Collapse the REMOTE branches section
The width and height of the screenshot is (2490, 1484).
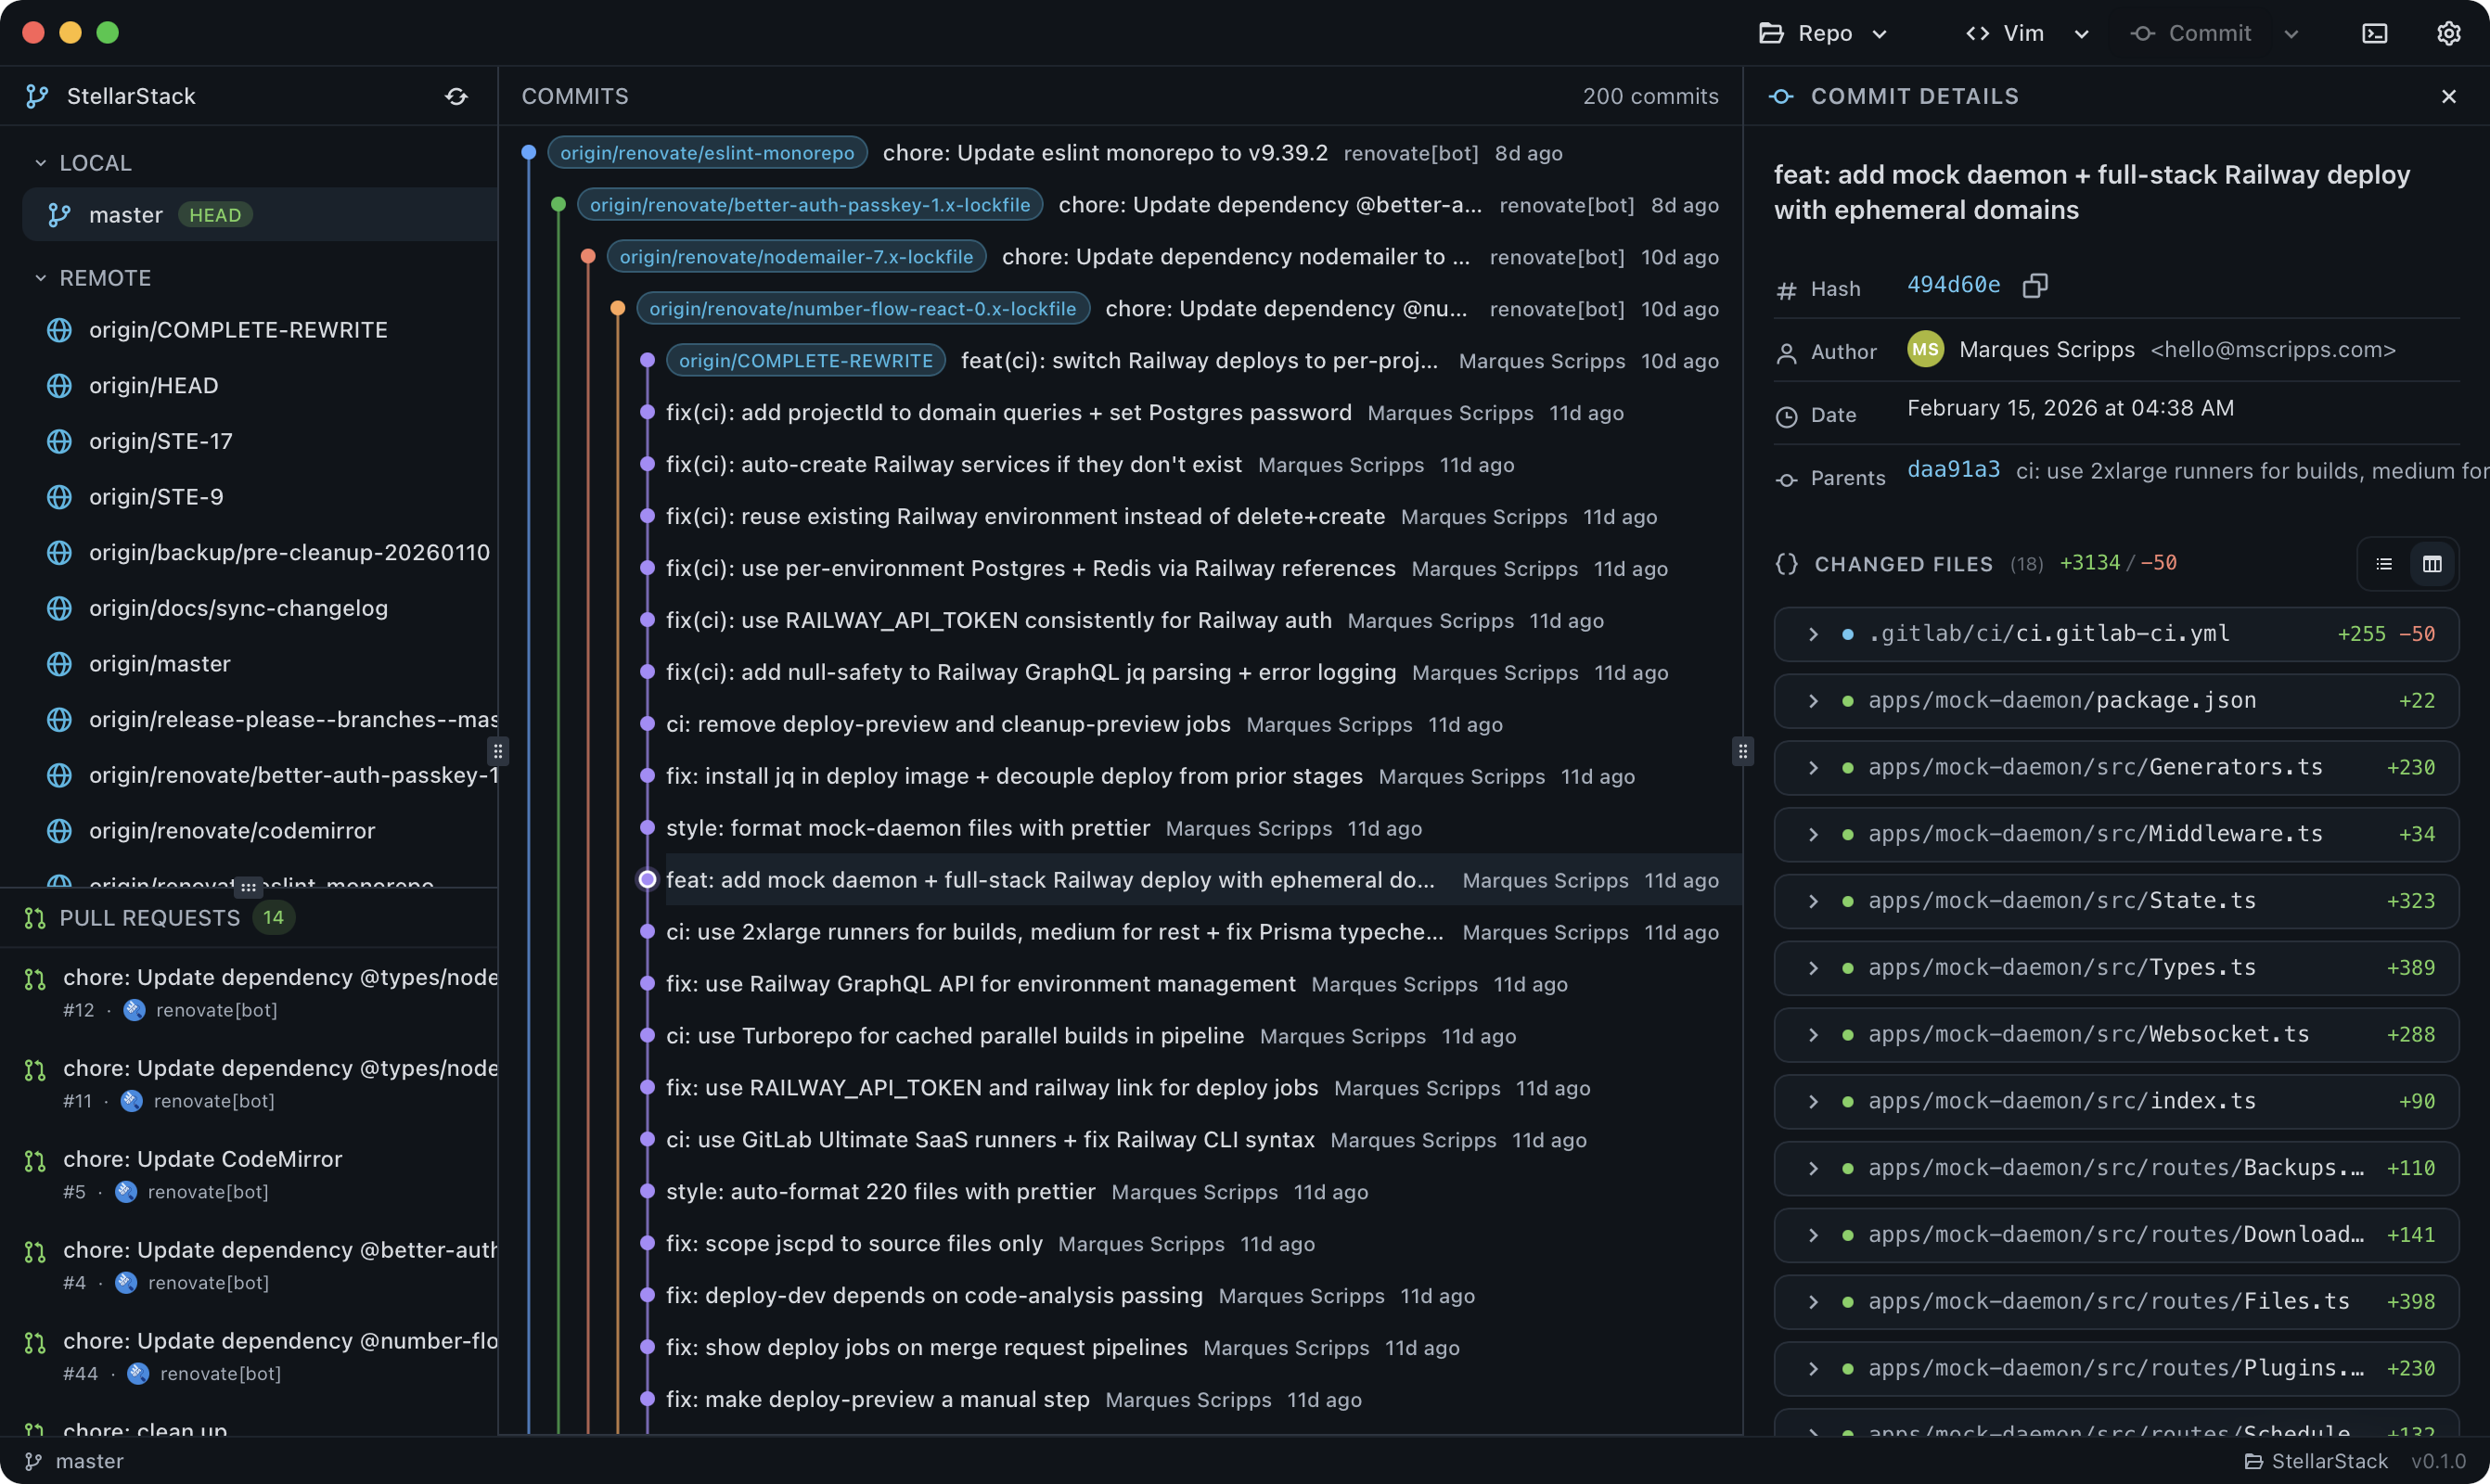click(x=41, y=278)
